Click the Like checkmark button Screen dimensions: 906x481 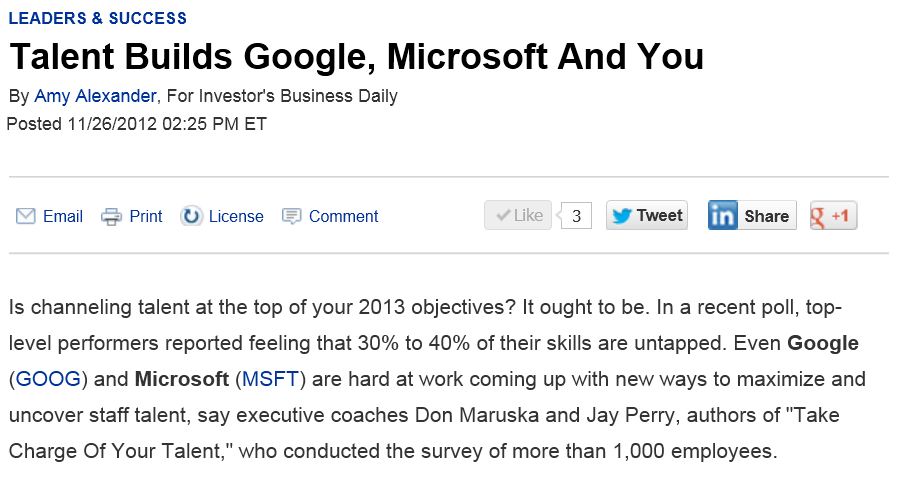coord(518,215)
